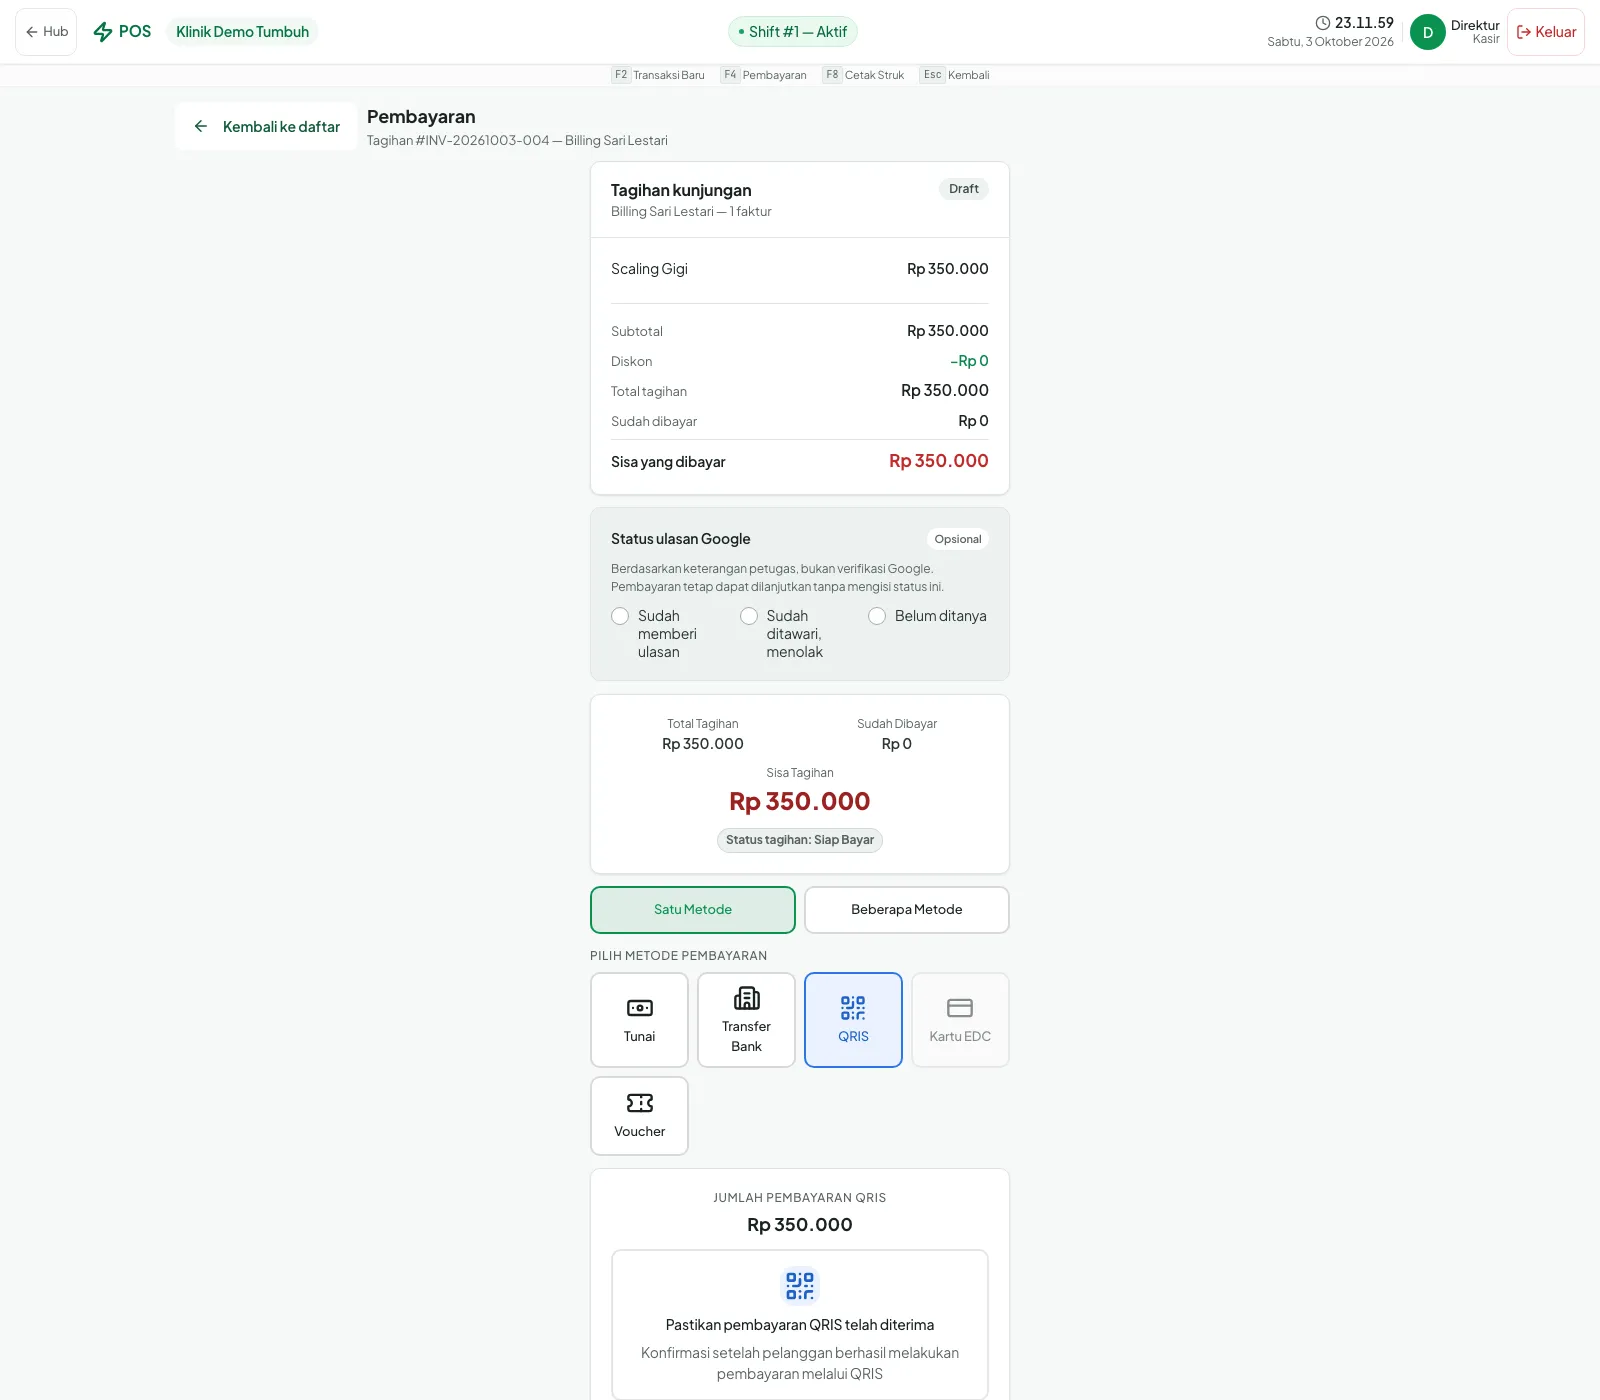The height and width of the screenshot is (1400, 1600).
Task: Click the ticket icon on Voucher
Action: point(640,1103)
